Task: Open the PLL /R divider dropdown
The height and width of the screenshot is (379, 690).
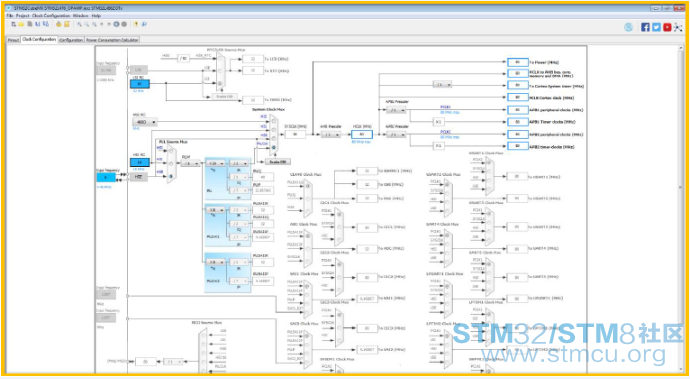Action: tap(239, 163)
